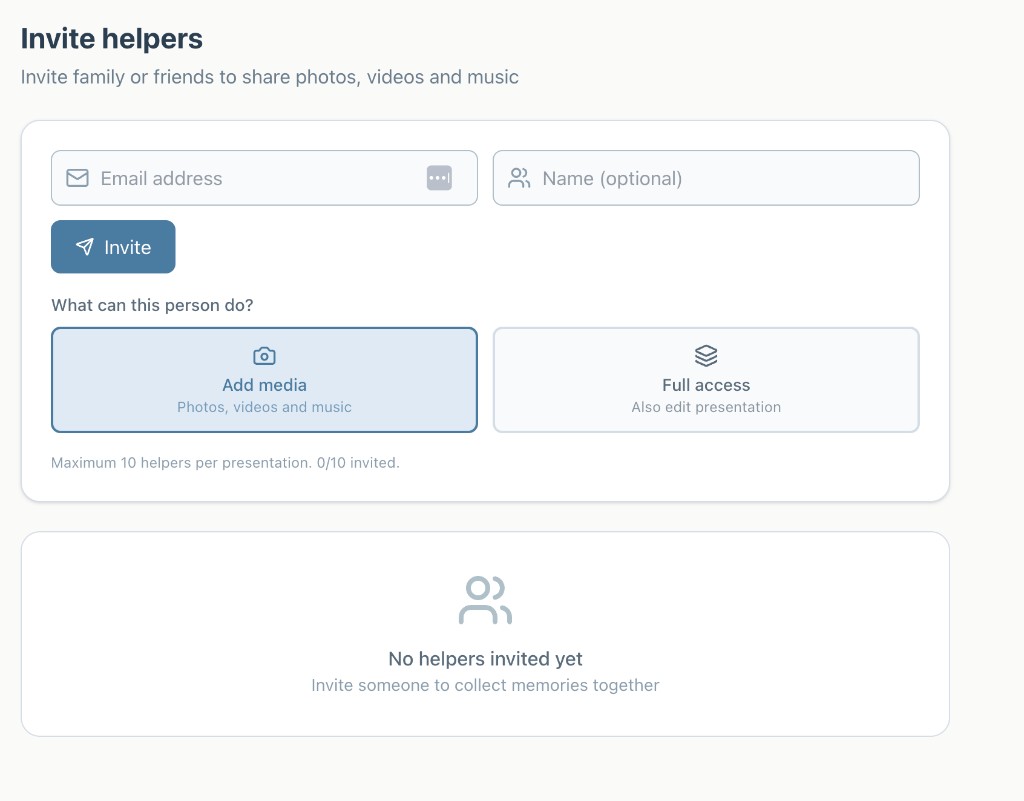Click the envelope icon in email field
Viewport: 1024px width, 801px height.
[77, 178]
